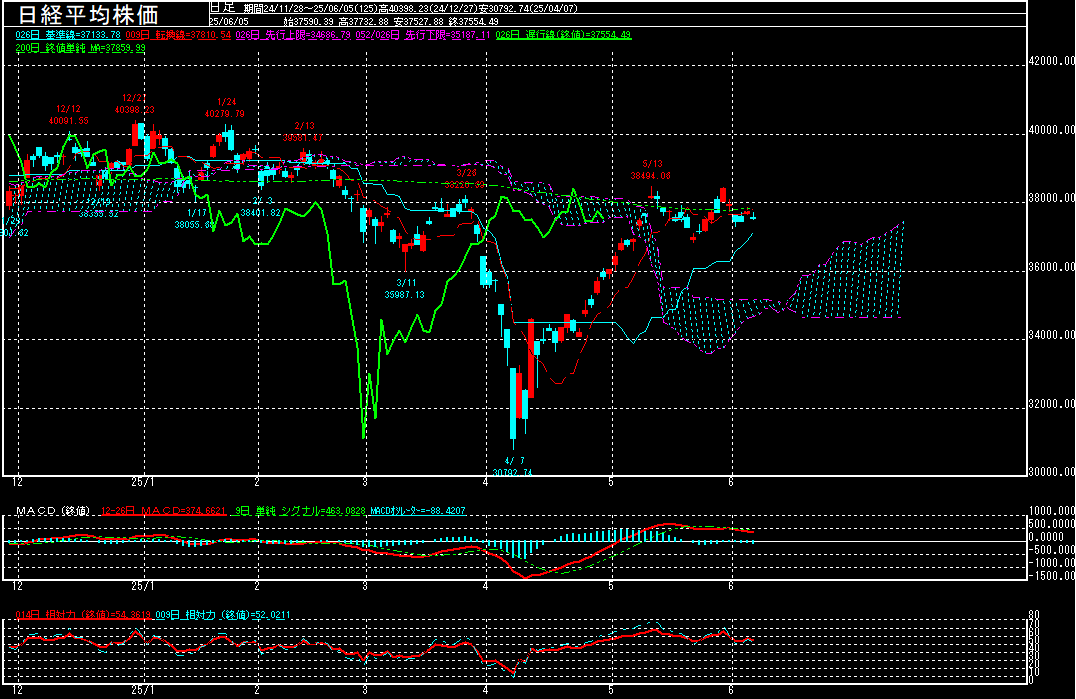
Task: Click MACD axis label 500.0000
Action: click(x=1052, y=523)
